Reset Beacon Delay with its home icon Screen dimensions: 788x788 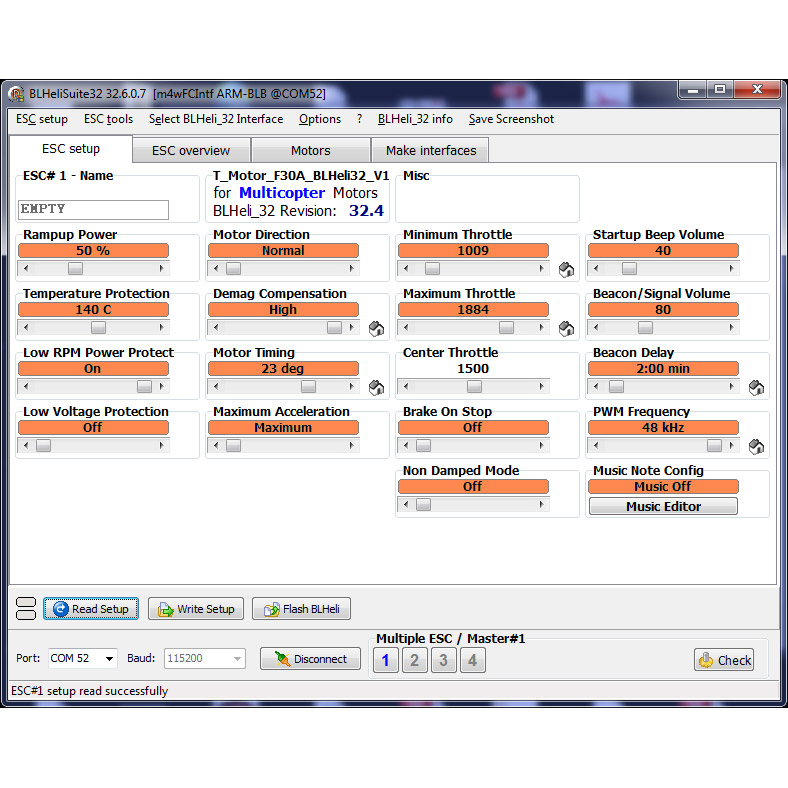(756, 387)
